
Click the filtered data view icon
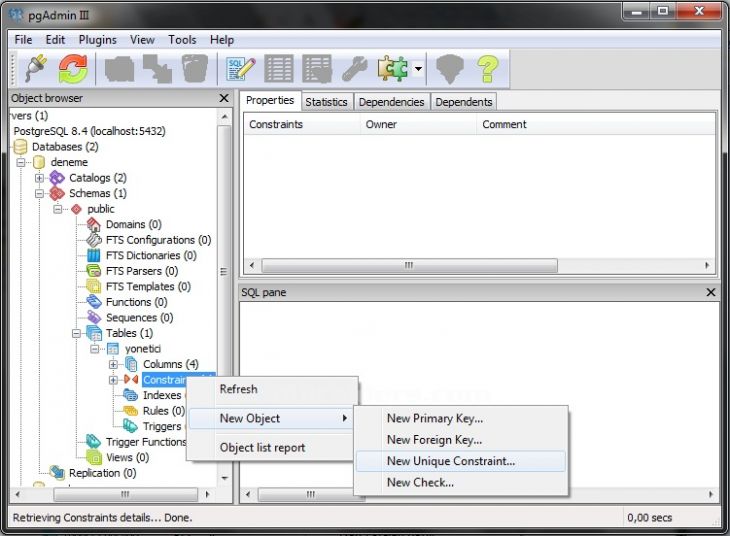pyautogui.click(x=317, y=69)
